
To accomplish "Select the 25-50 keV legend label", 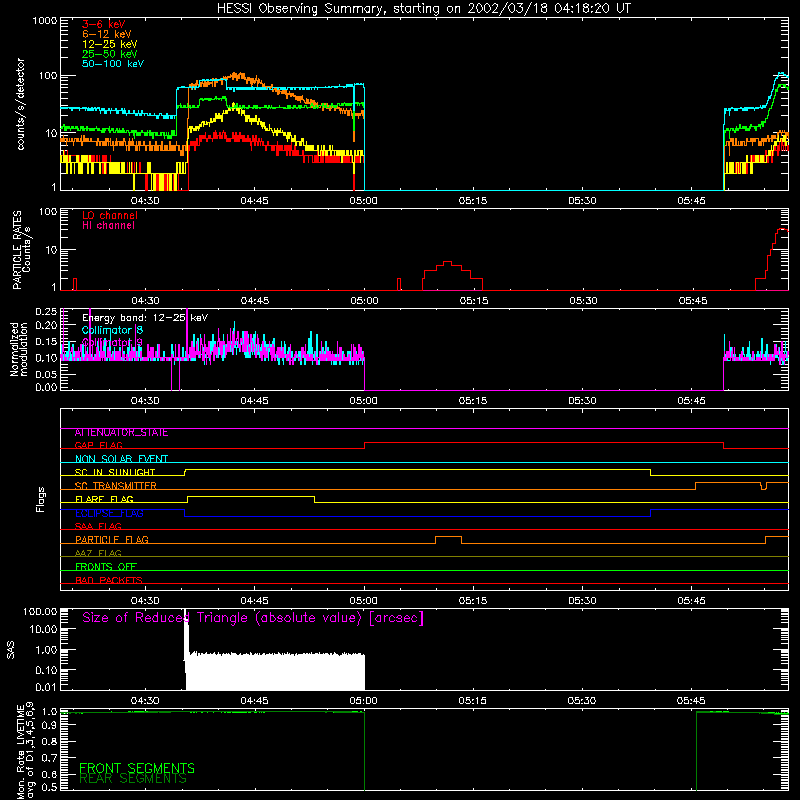I will (110, 54).
